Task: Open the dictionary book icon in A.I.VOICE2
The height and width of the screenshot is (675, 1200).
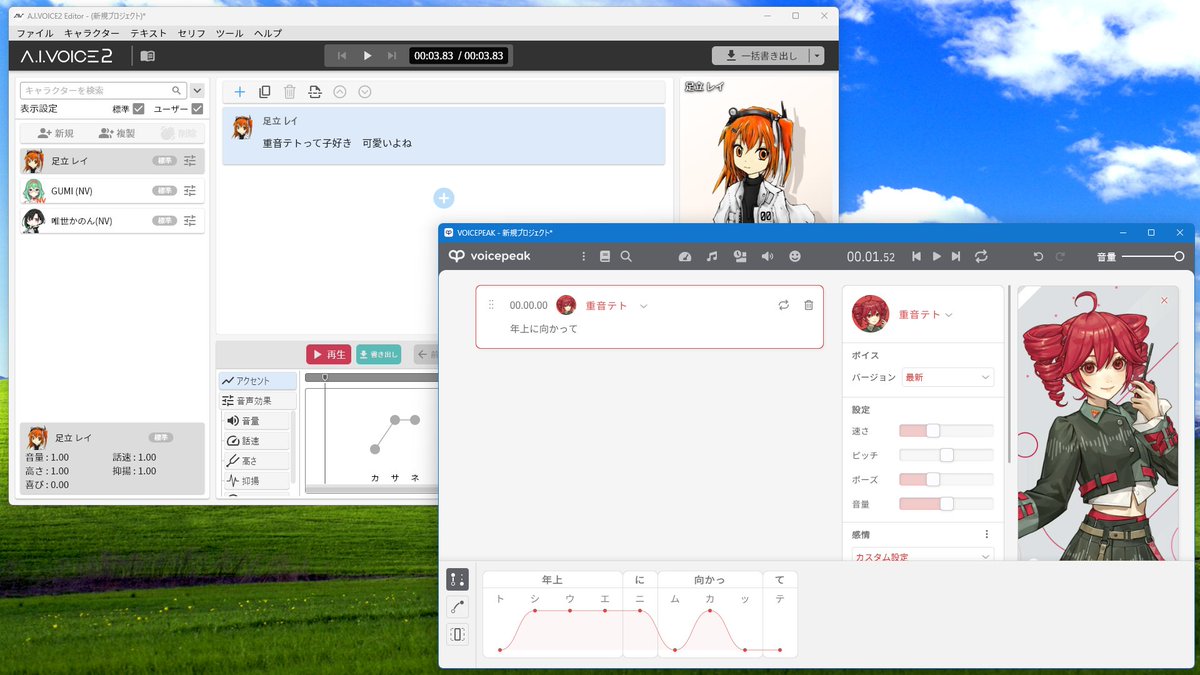Action: pyautogui.click(x=148, y=56)
